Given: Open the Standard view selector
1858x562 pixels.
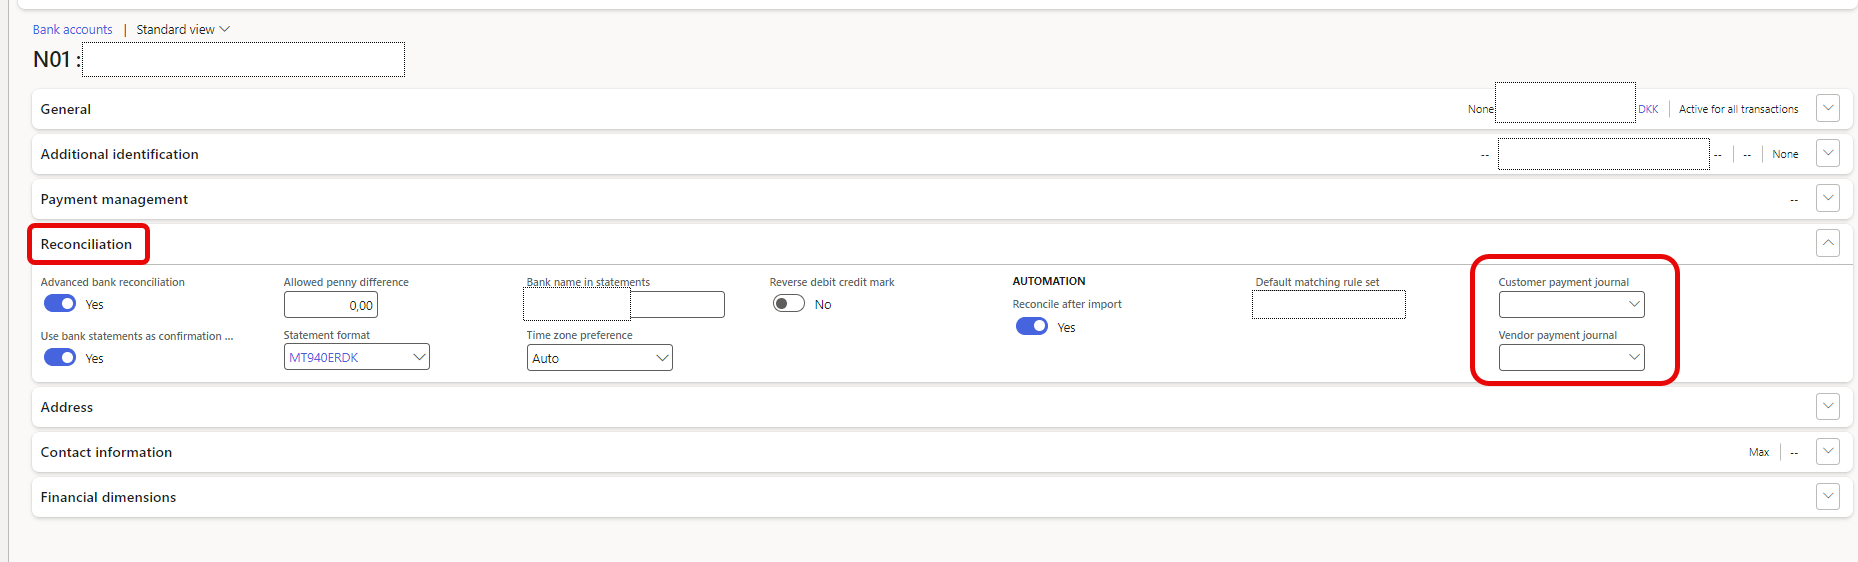Looking at the screenshot, I should [183, 29].
